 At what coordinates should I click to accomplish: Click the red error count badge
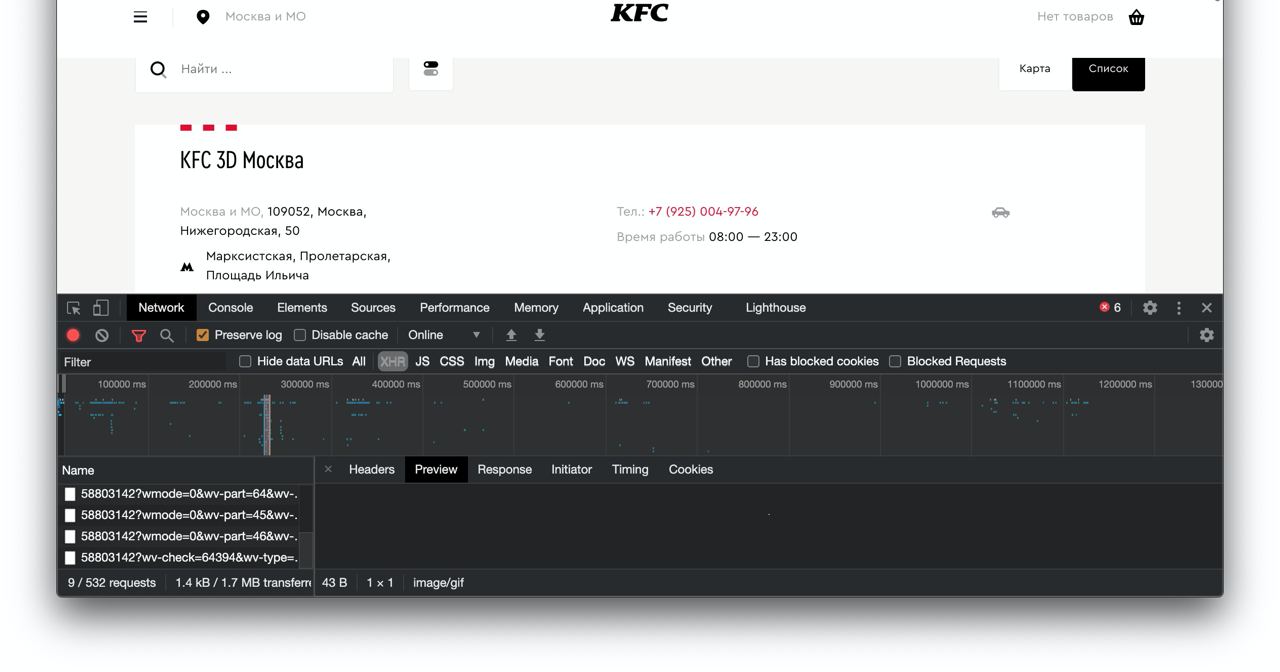click(x=1110, y=308)
